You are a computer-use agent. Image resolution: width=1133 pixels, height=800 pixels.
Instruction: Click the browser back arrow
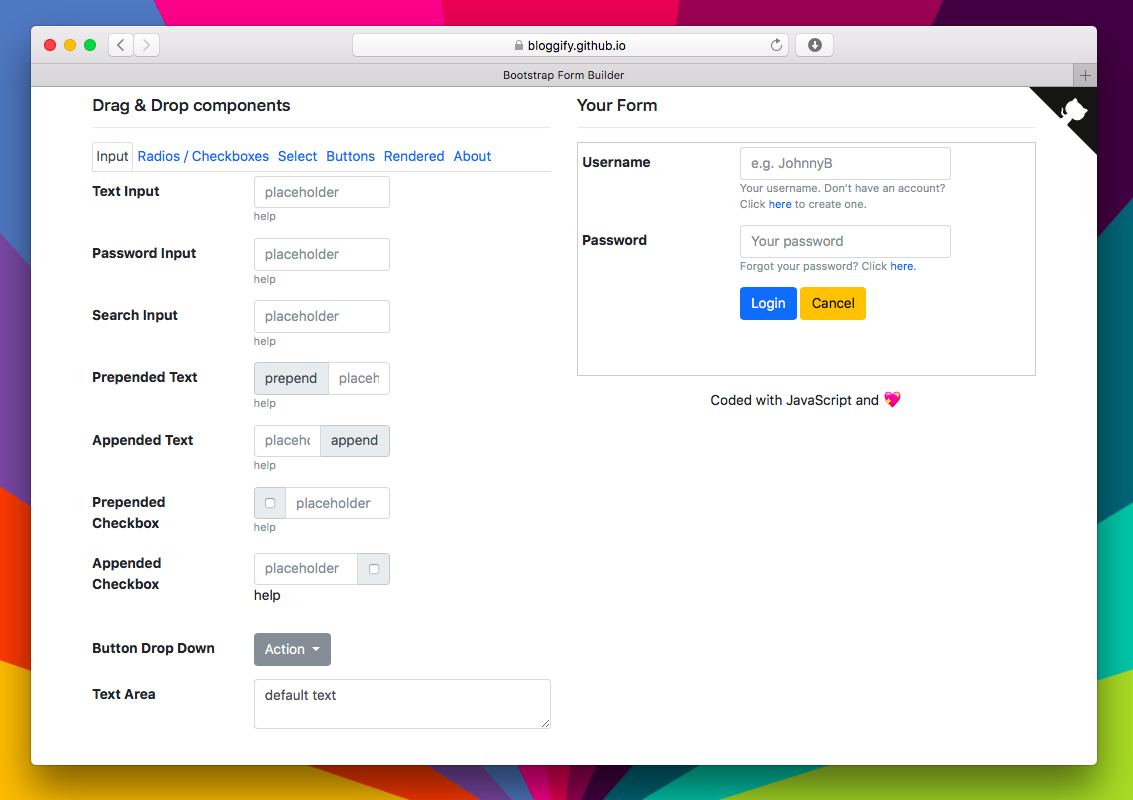pyautogui.click(x=119, y=44)
